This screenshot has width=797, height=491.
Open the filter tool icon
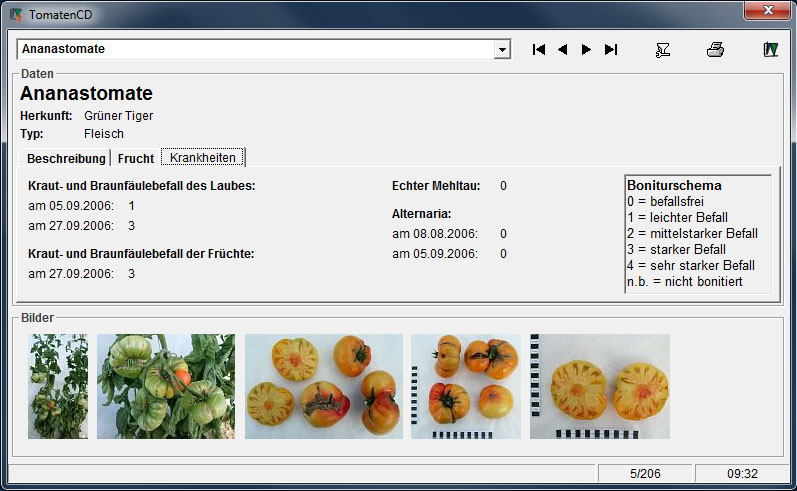point(662,49)
